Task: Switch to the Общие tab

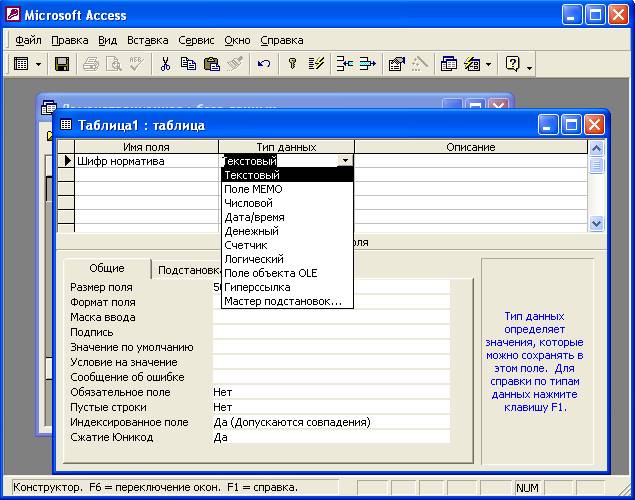Action: point(107,268)
